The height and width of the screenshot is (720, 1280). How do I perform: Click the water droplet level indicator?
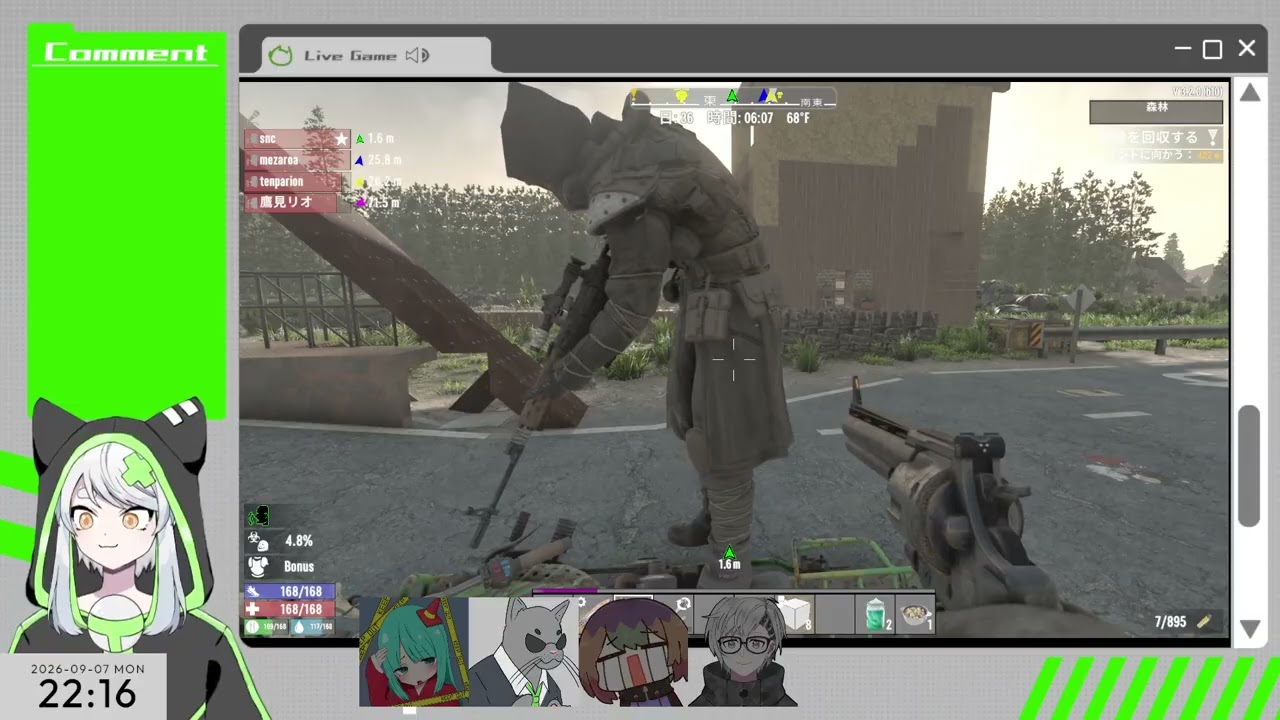click(312, 627)
